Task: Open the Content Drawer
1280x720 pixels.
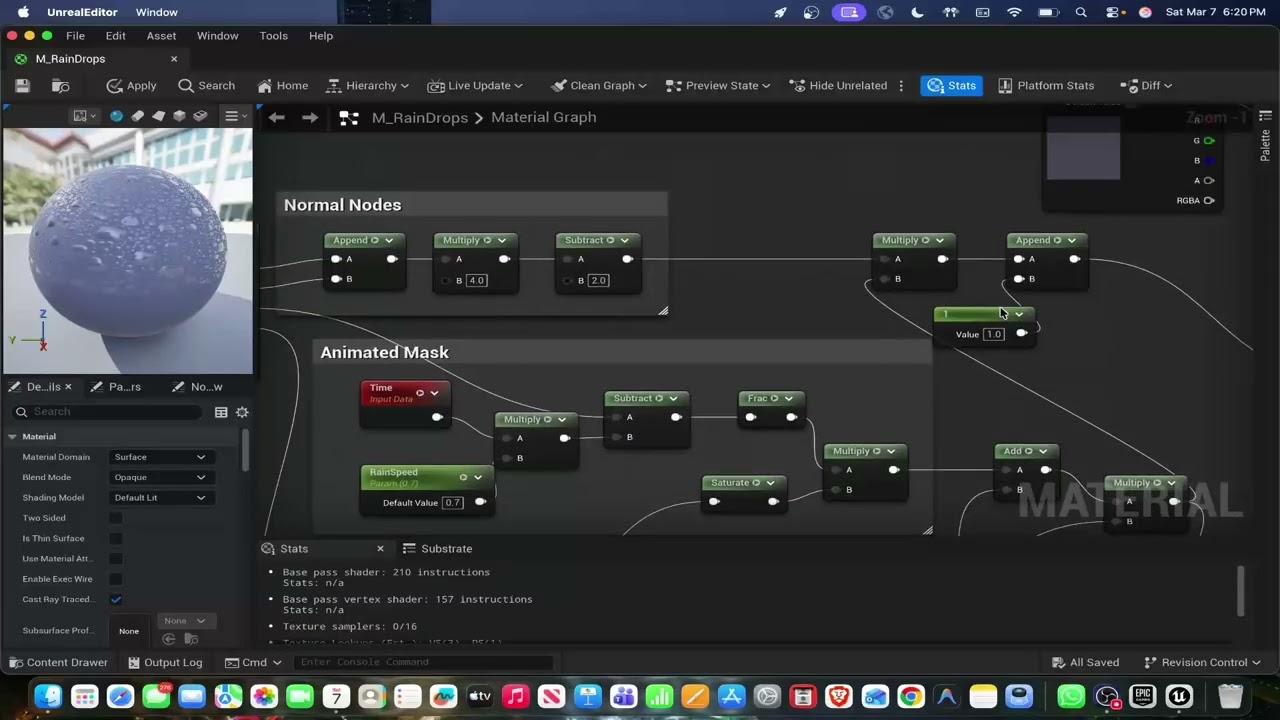Action: (x=58, y=663)
